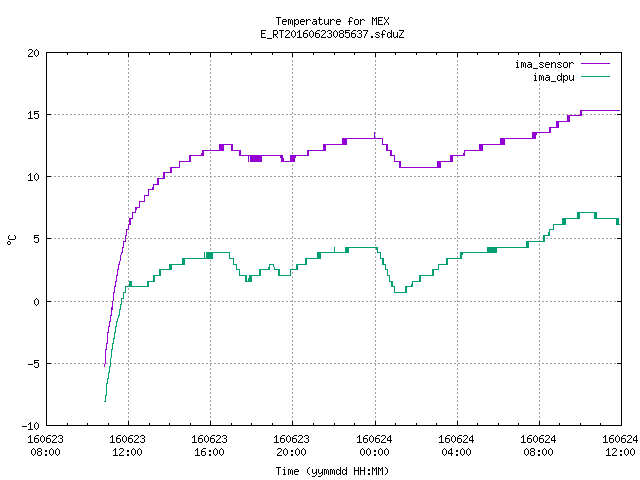Click the °C y-axis unit label

(x=11, y=240)
